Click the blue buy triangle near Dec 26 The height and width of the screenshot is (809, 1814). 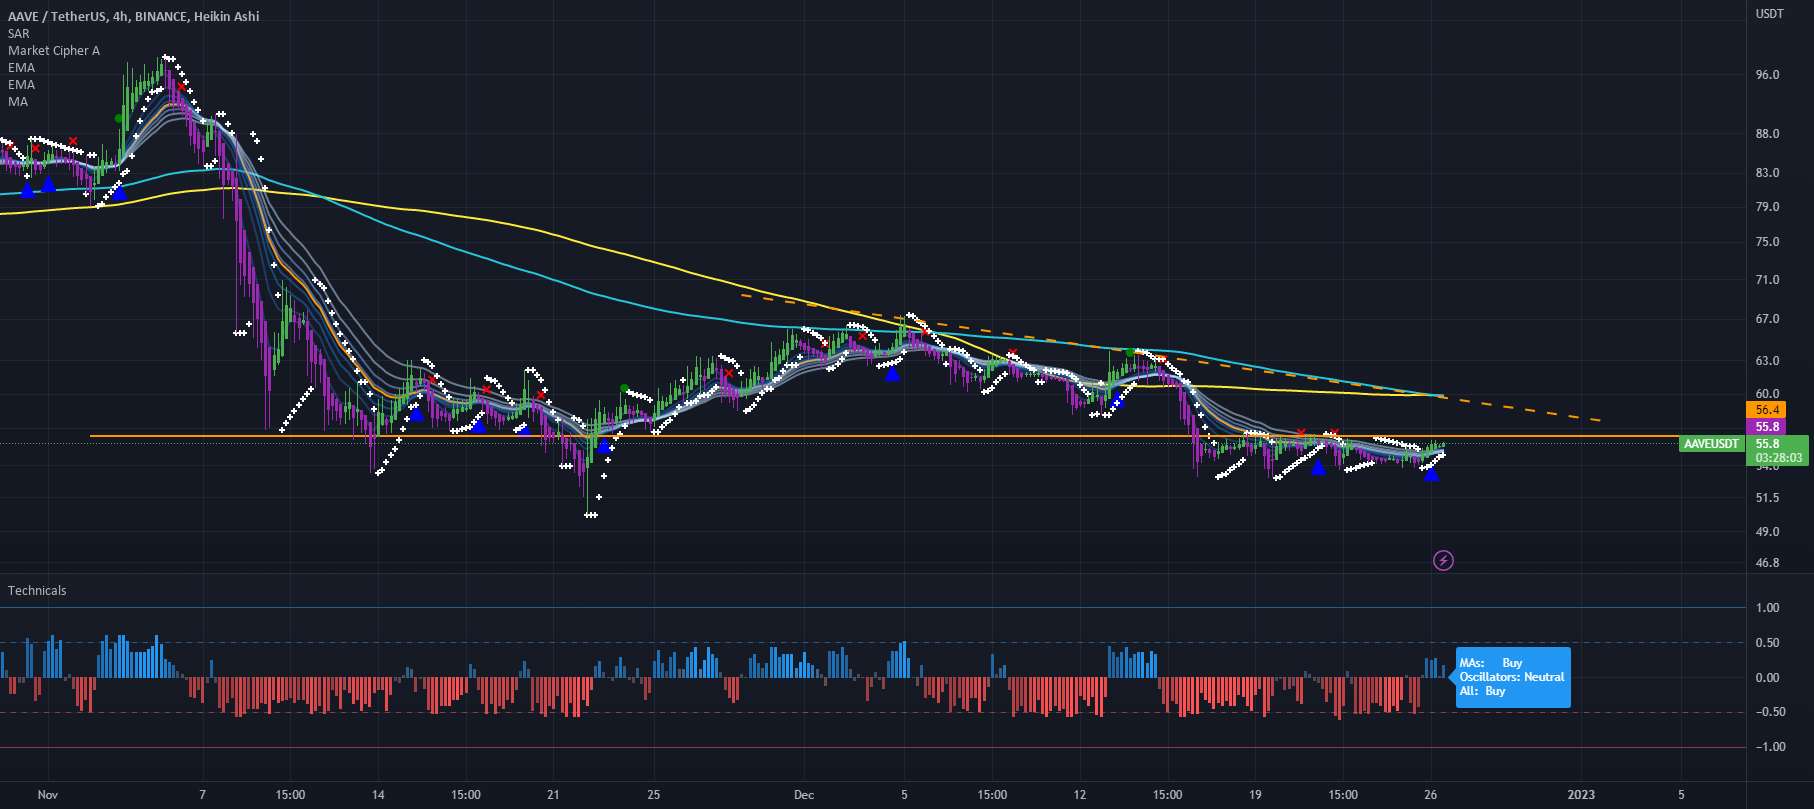[1431, 474]
